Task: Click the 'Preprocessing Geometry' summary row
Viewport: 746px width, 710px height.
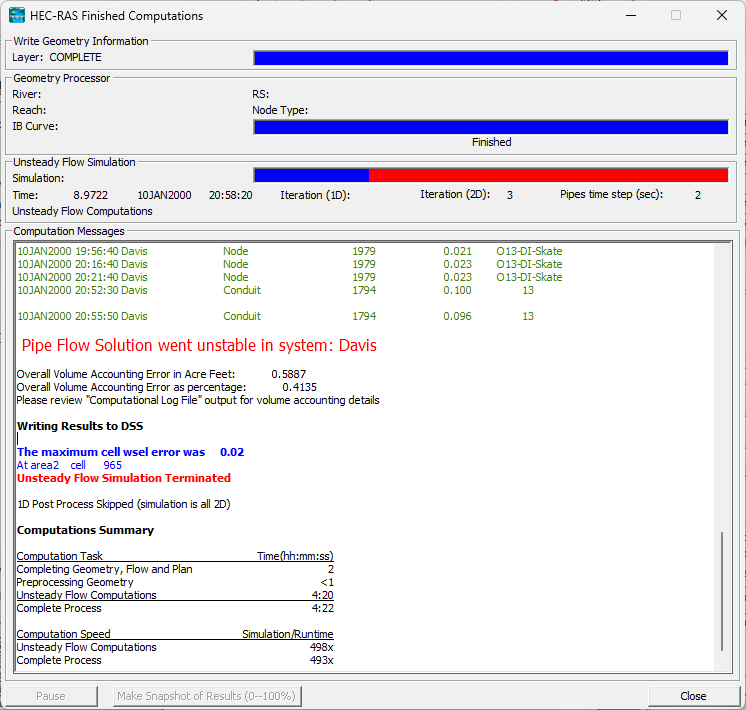Action: (175, 582)
